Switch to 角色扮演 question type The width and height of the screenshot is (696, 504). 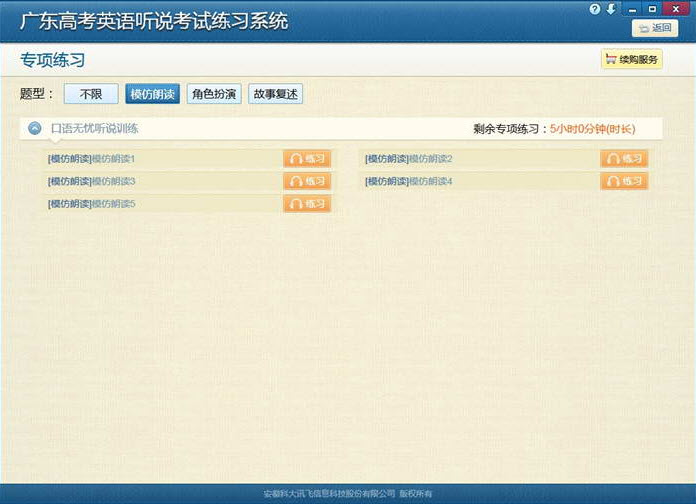214,94
